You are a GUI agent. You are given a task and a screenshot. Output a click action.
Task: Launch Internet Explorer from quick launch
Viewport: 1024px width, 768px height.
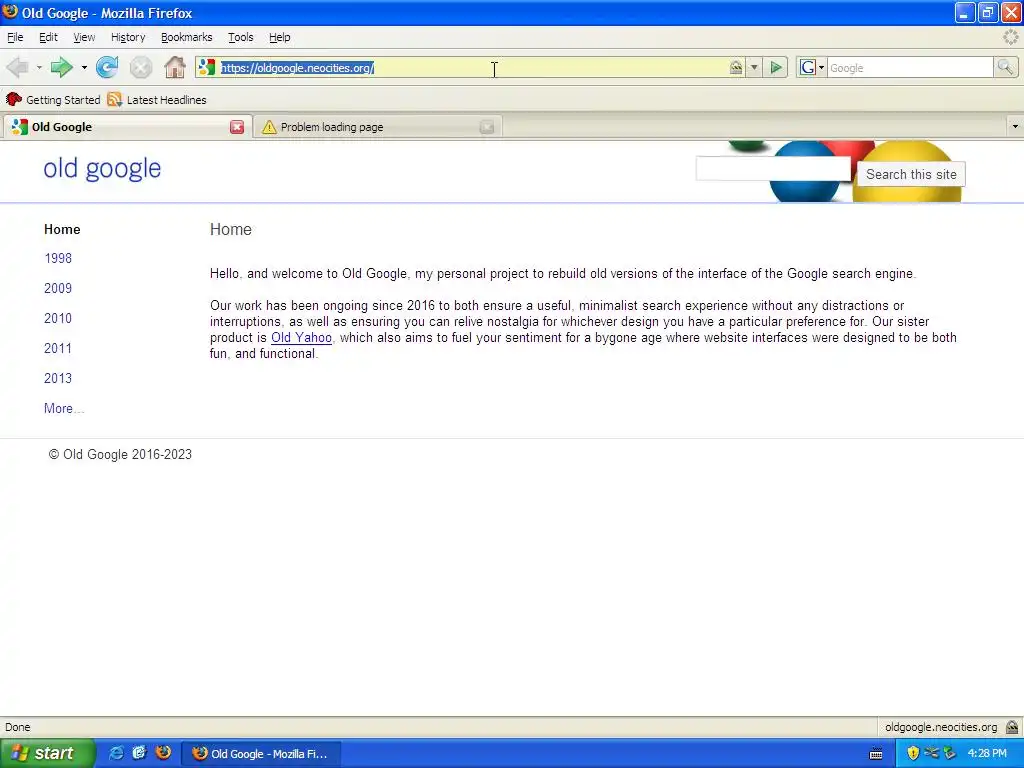[x=116, y=753]
